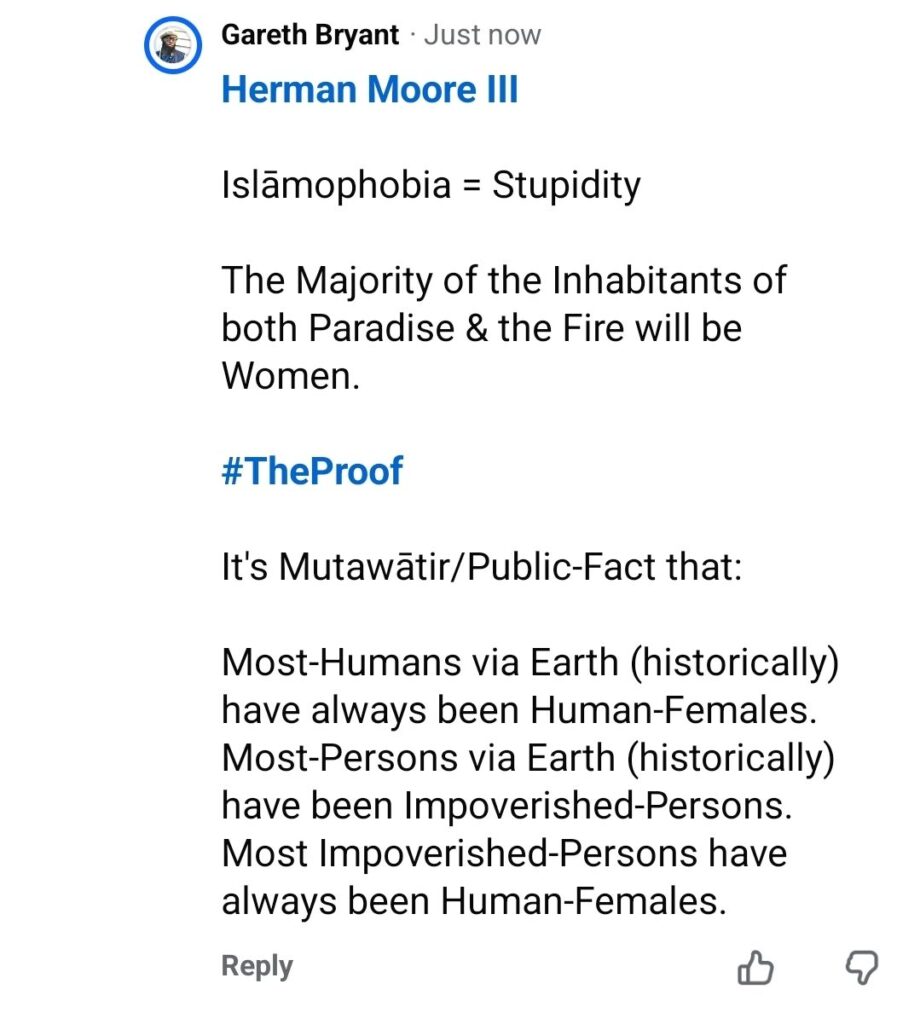This screenshot has width=920, height=1024.
Task: Click the line "always been Human-Females."
Action: pyautogui.click(x=472, y=902)
